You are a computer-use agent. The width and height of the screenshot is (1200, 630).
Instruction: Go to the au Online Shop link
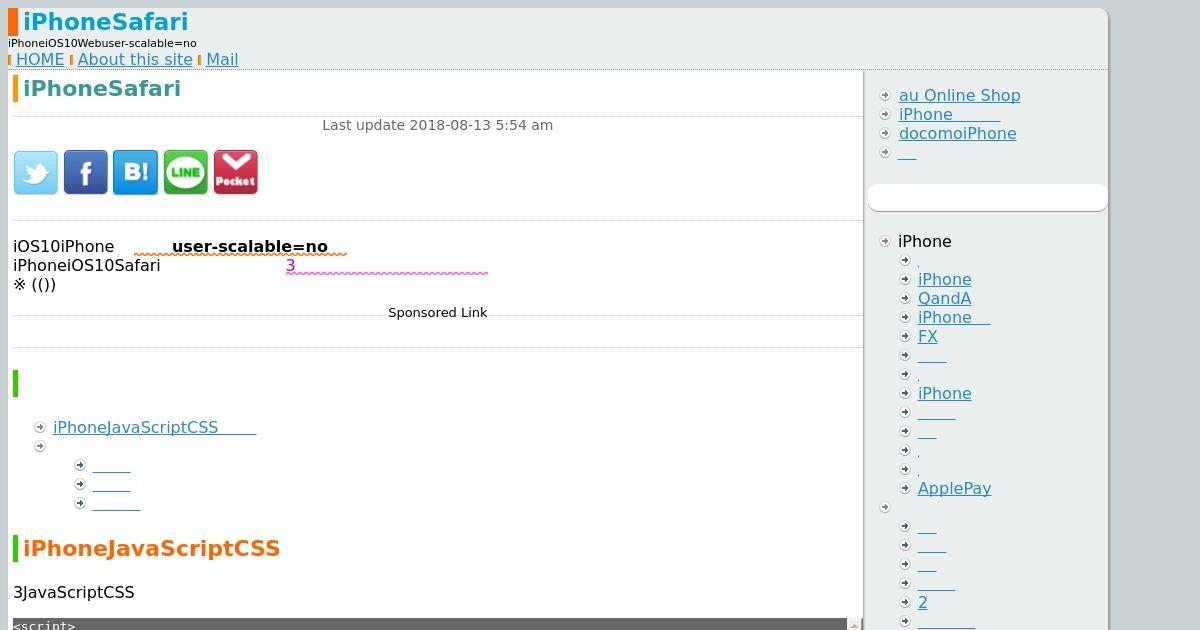click(x=959, y=96)
